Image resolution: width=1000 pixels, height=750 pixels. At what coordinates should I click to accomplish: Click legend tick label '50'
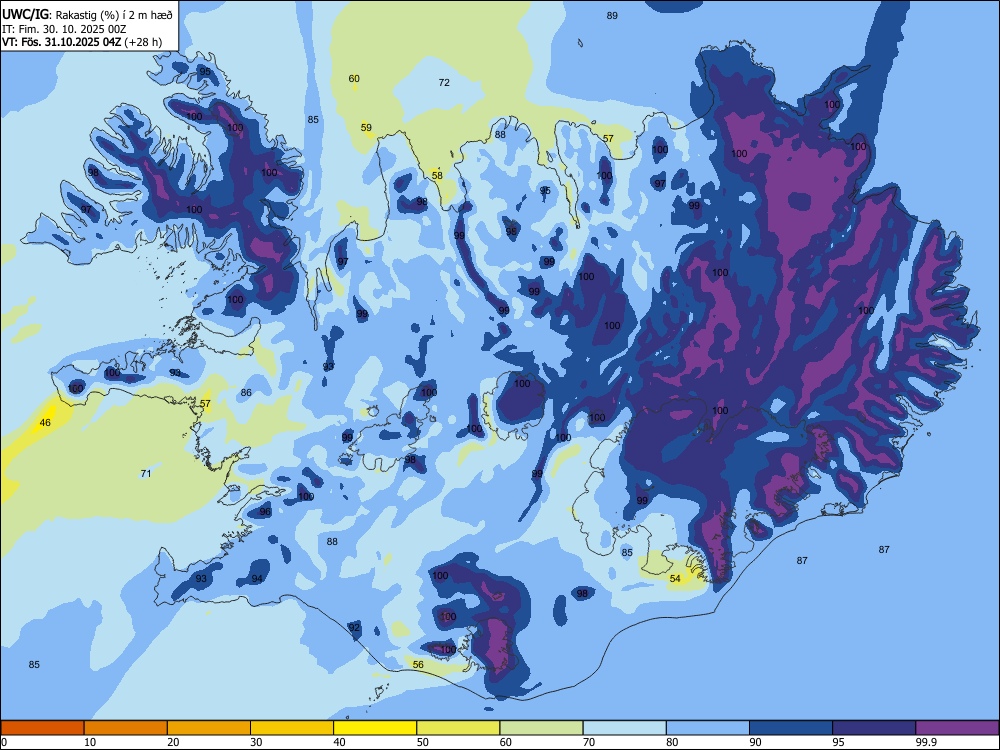coord(423,742)
